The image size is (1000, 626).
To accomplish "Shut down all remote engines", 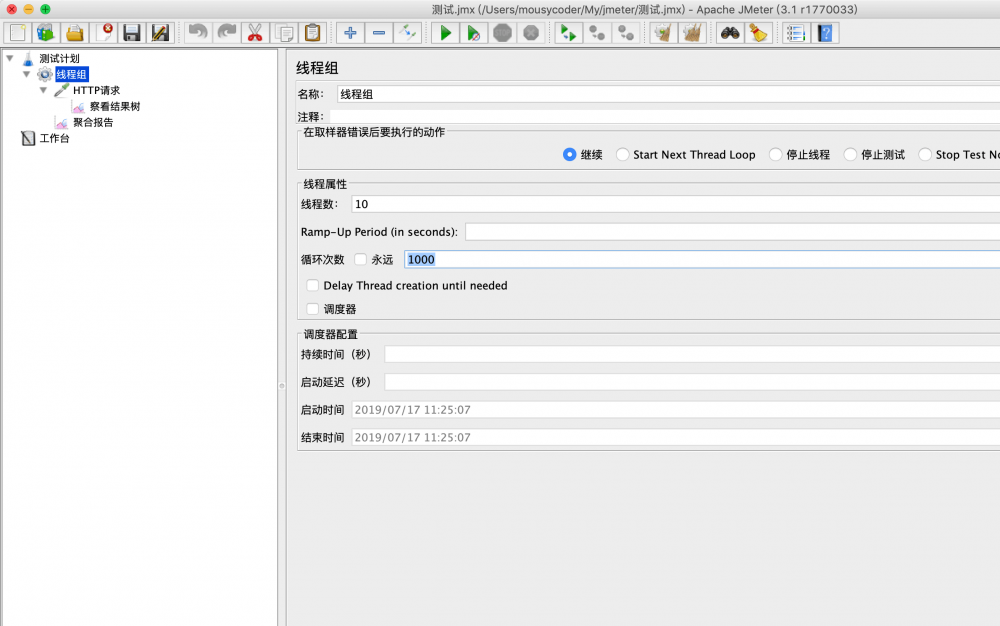I will click(626, 33).
